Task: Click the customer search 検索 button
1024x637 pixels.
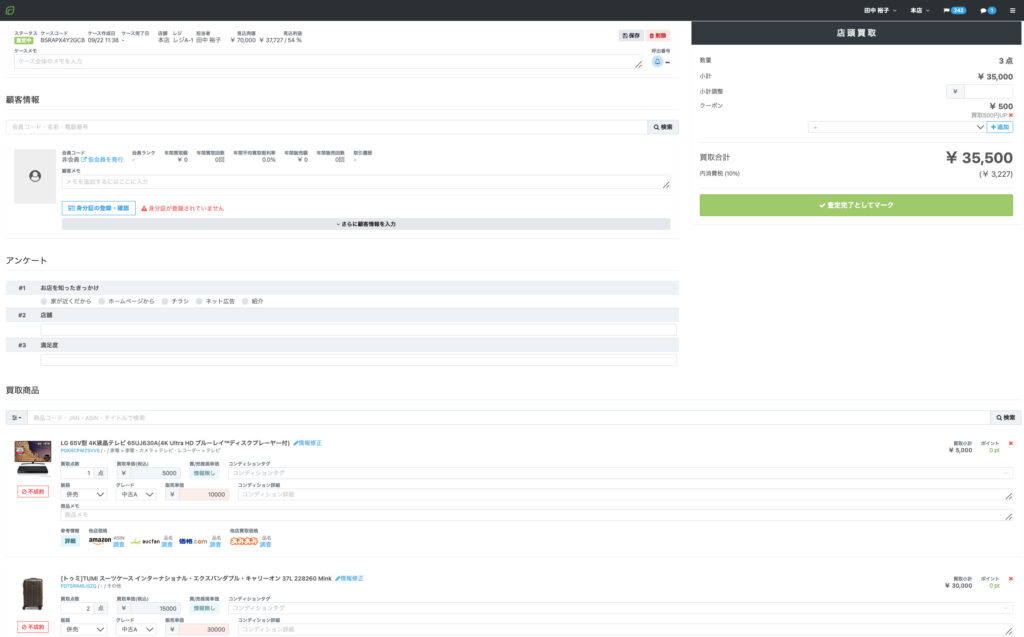Action: coord(663,127)
